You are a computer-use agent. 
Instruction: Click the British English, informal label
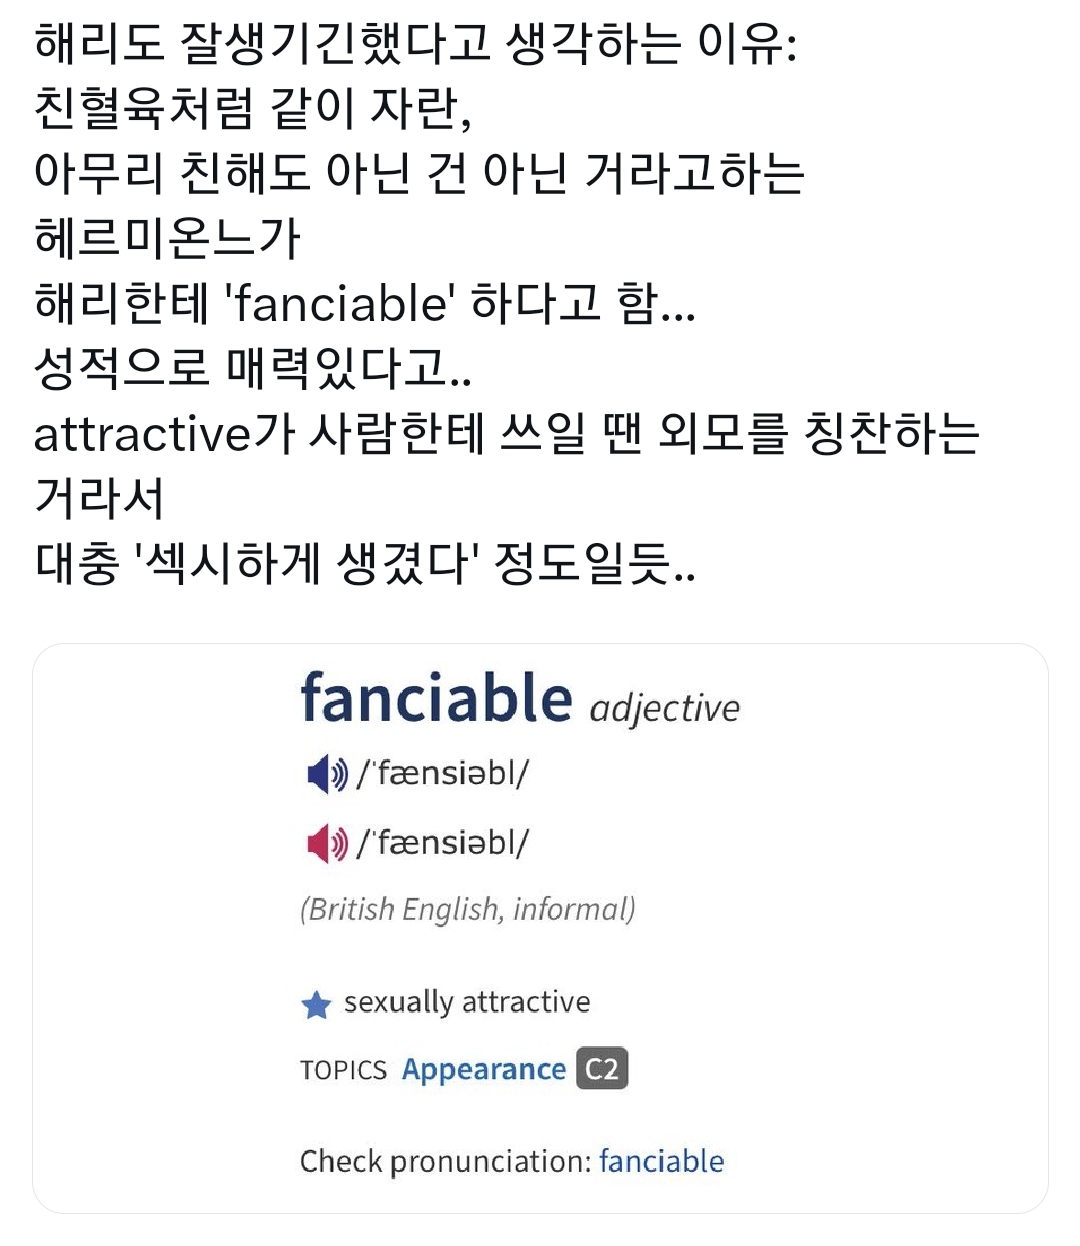pos(467,909)
